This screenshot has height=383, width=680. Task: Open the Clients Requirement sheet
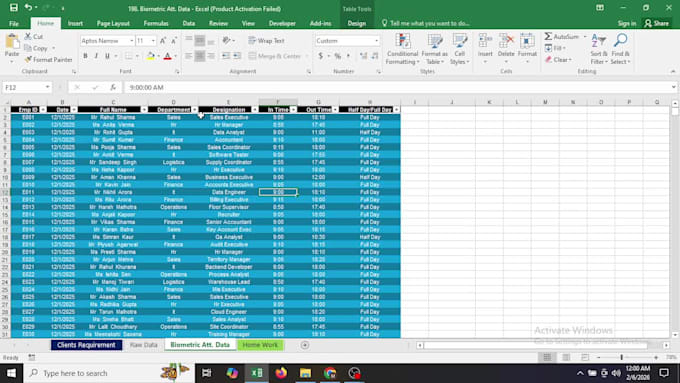[86, 345]
